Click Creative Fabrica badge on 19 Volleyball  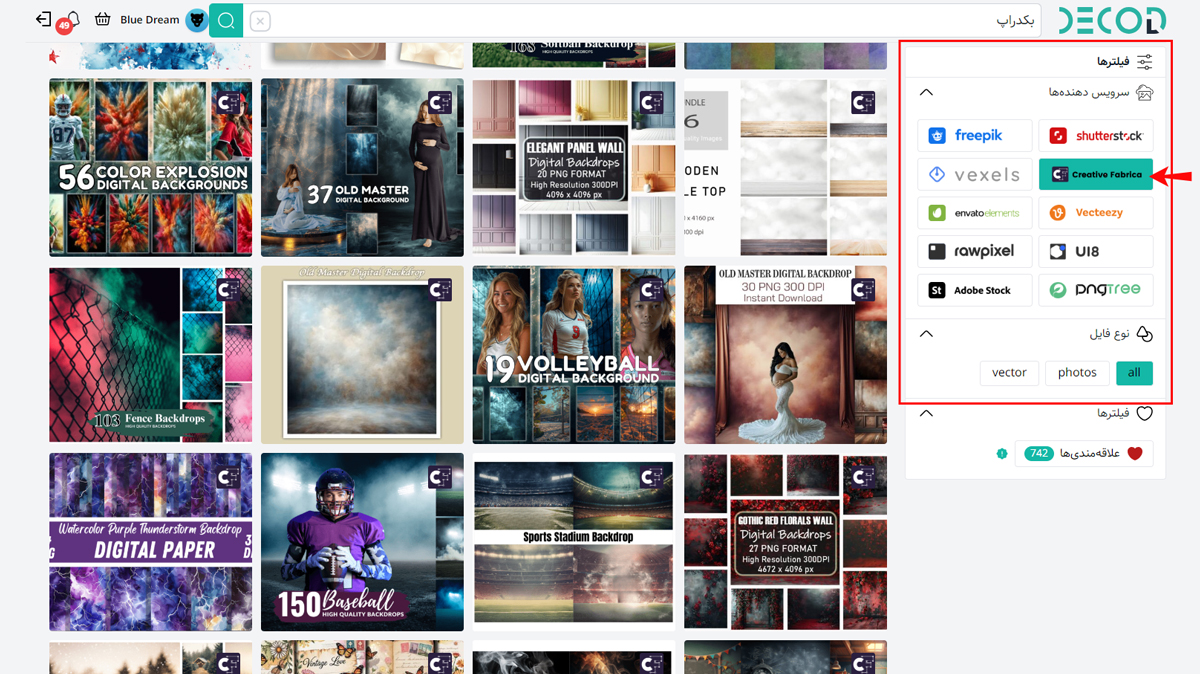(652, 290)
